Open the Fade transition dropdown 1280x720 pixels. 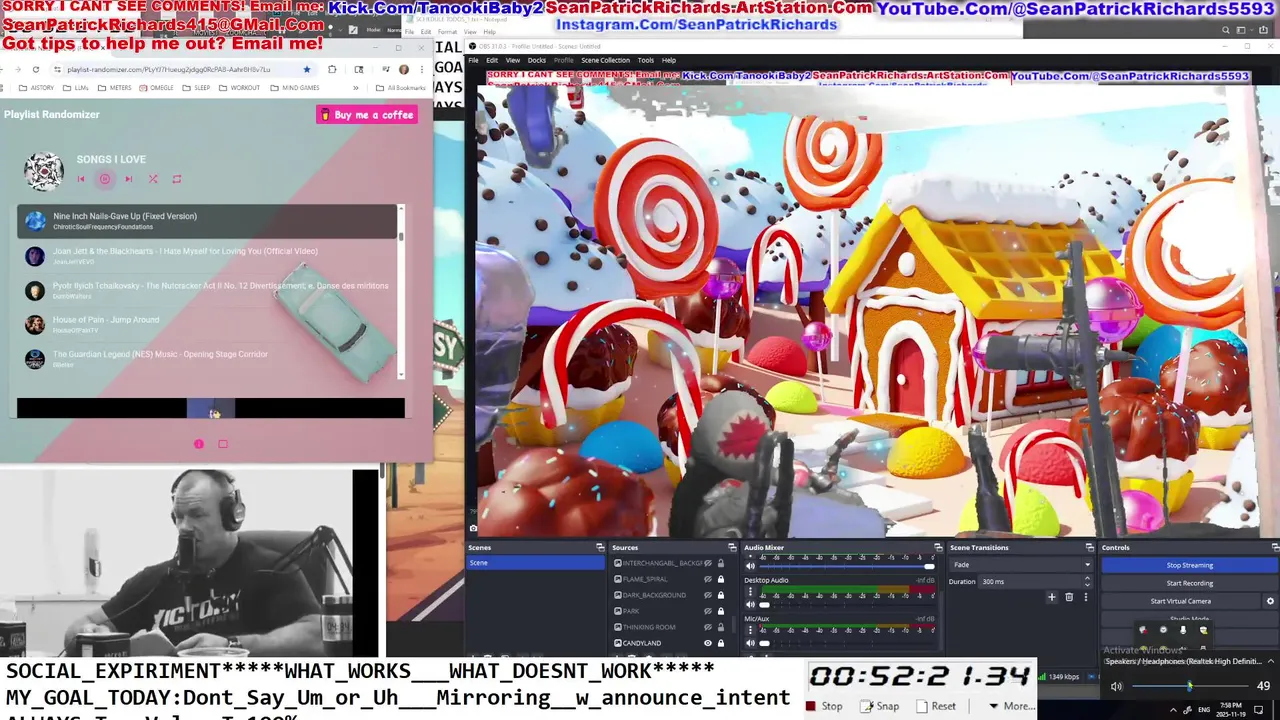[1020, 565]
